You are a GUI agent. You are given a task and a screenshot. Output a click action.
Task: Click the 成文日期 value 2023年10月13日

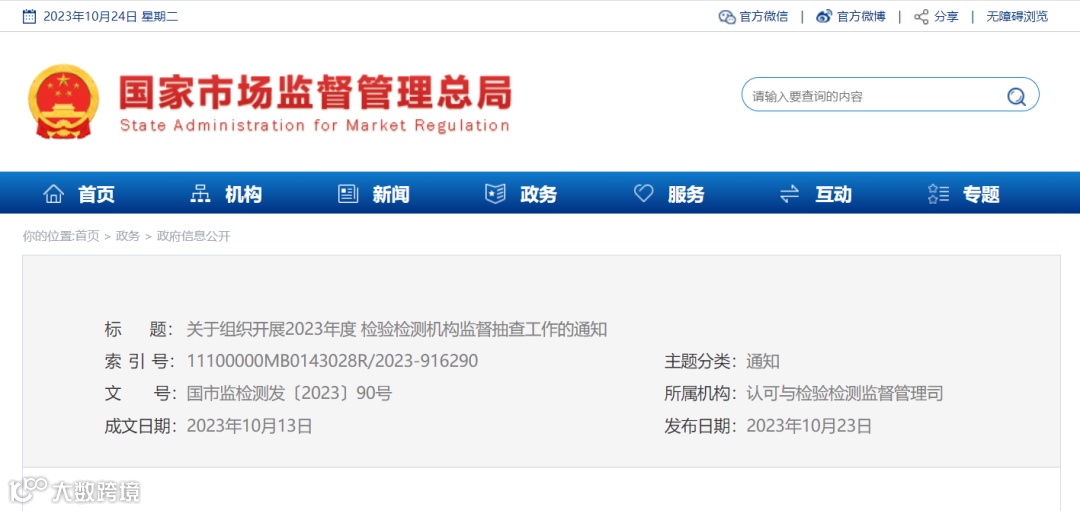pyautogui.click(x=249, y=426)
